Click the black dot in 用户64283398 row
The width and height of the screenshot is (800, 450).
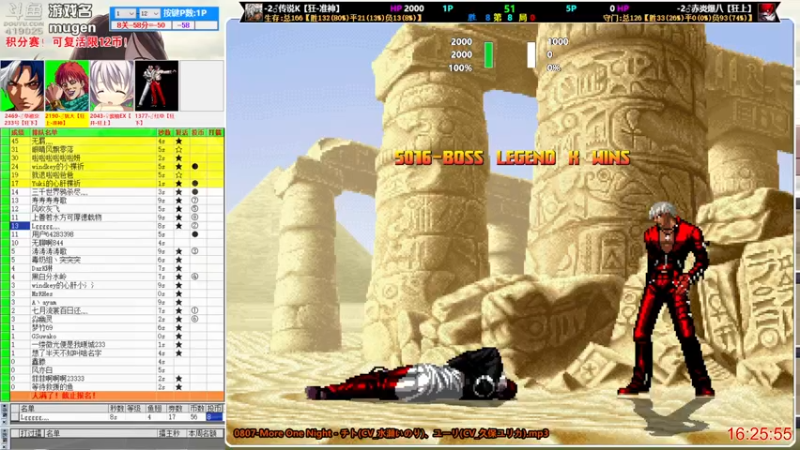coord(195,234)
